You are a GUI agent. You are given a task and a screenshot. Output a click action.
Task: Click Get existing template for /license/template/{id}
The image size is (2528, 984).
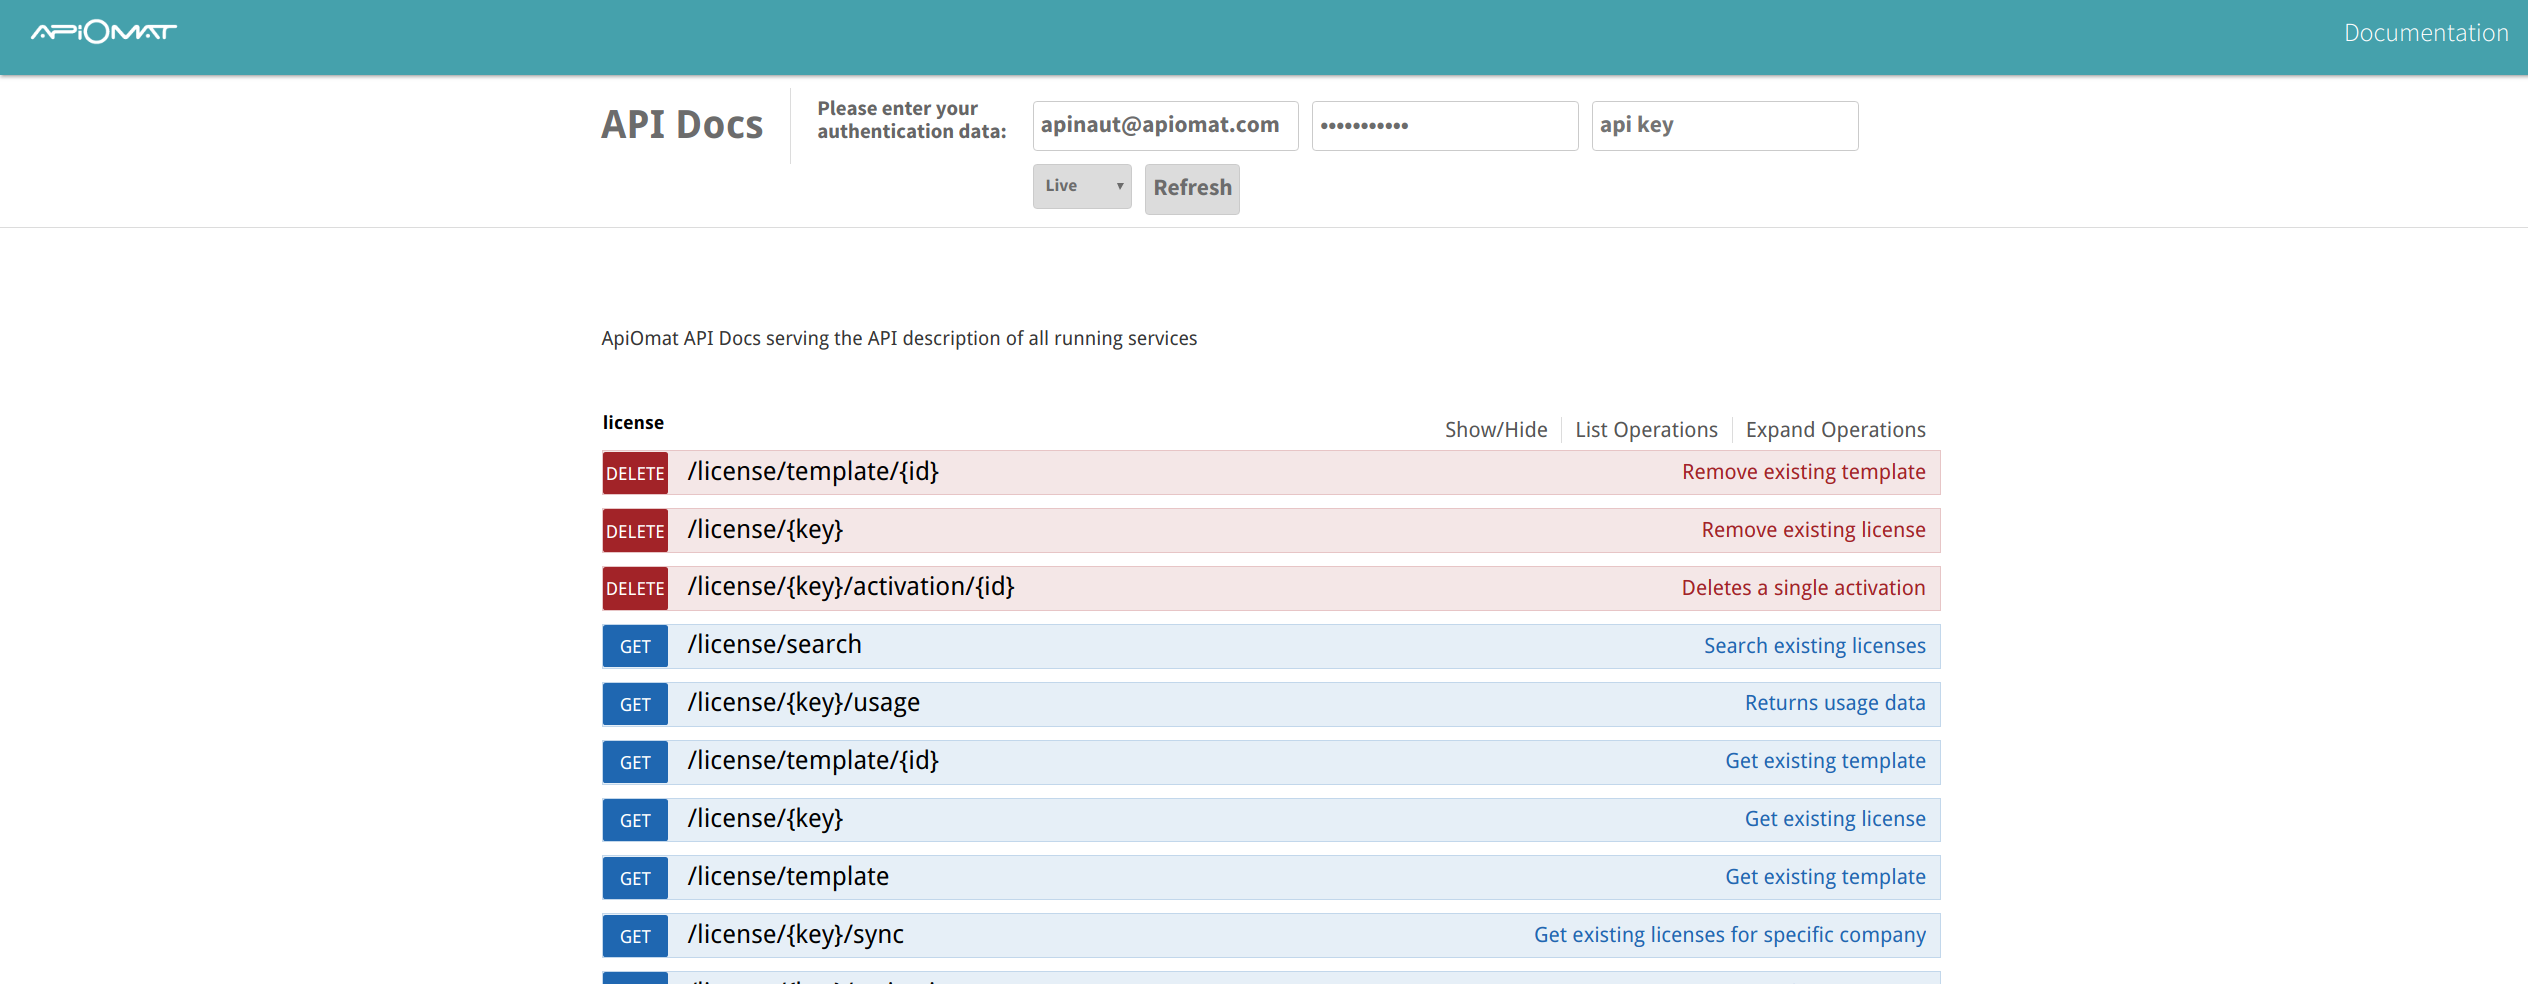click(1825, 761)
